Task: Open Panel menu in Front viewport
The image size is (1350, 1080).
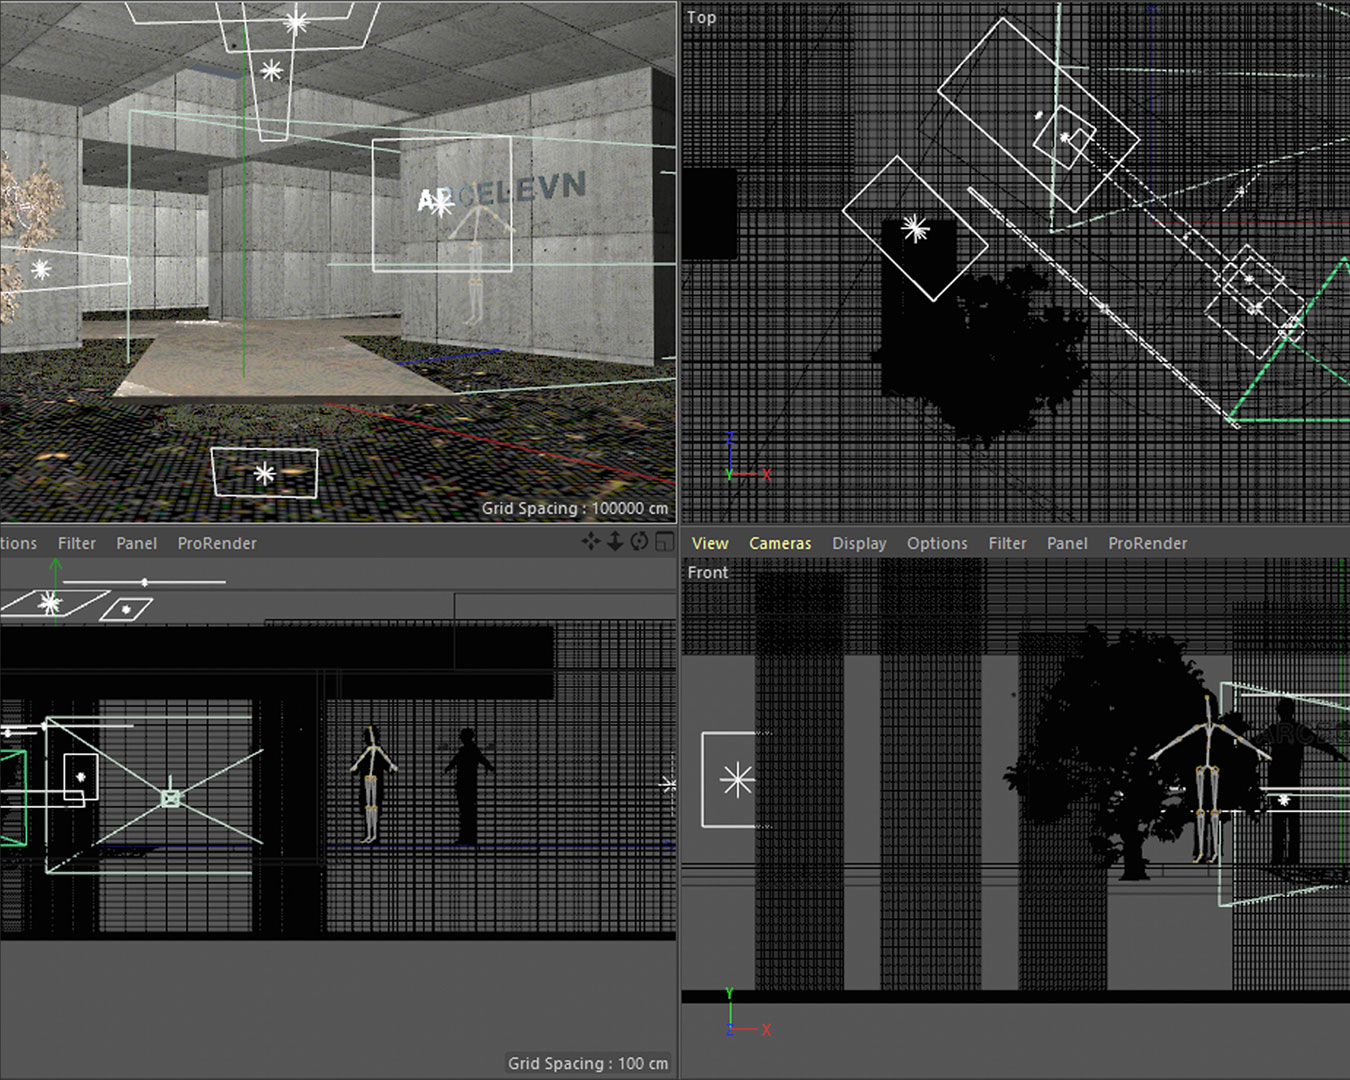Action: (1067, 543)
